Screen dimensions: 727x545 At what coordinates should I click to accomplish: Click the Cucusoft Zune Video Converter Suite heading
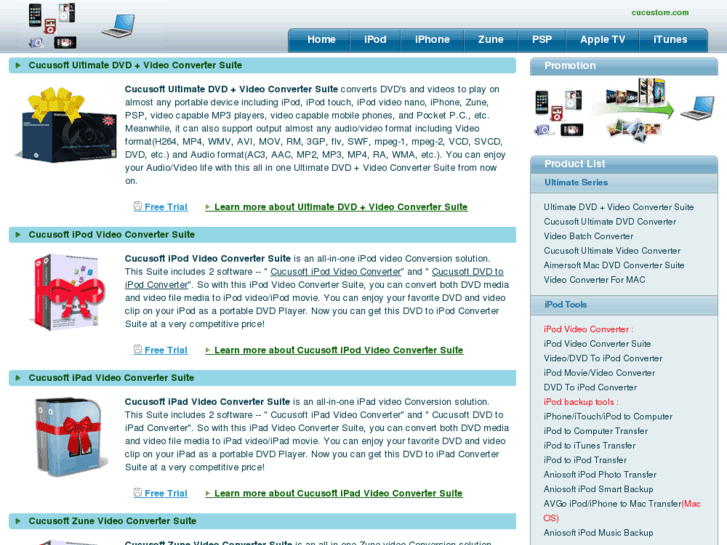(x=112, y=521)
